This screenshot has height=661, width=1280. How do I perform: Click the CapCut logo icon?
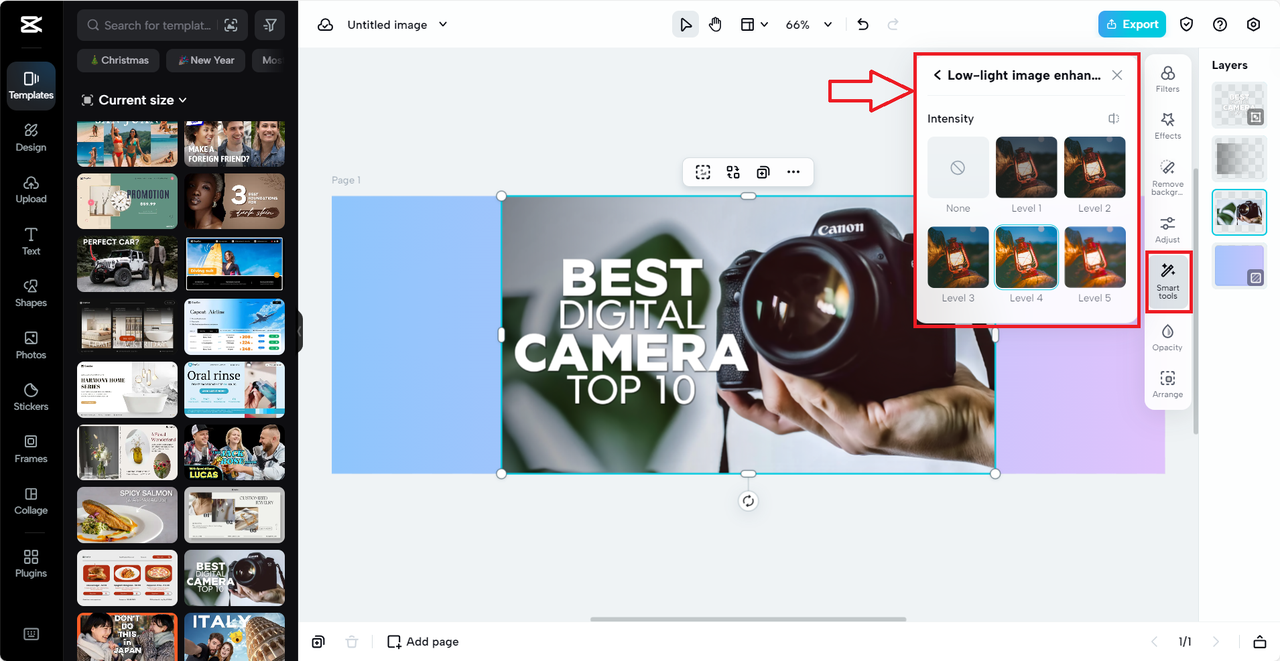(31, 25)
